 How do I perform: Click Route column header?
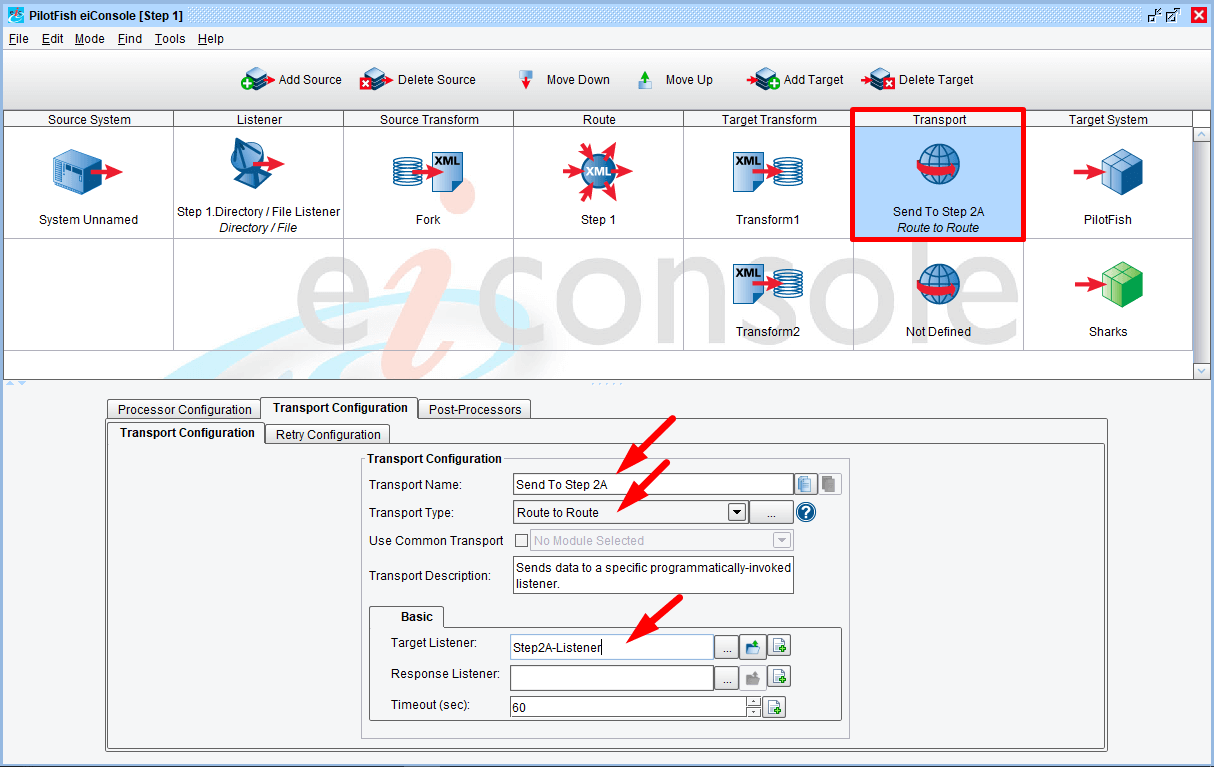click(x=599, y=119)
